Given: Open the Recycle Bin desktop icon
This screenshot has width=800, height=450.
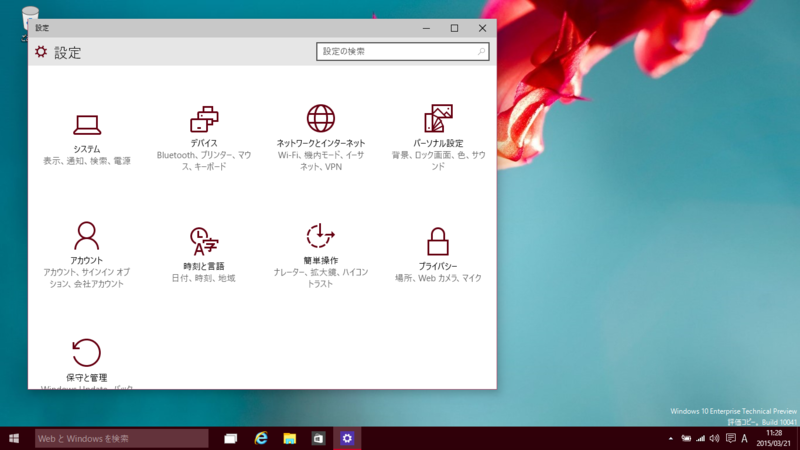Looking at the screenshot, I should point(30,20).
